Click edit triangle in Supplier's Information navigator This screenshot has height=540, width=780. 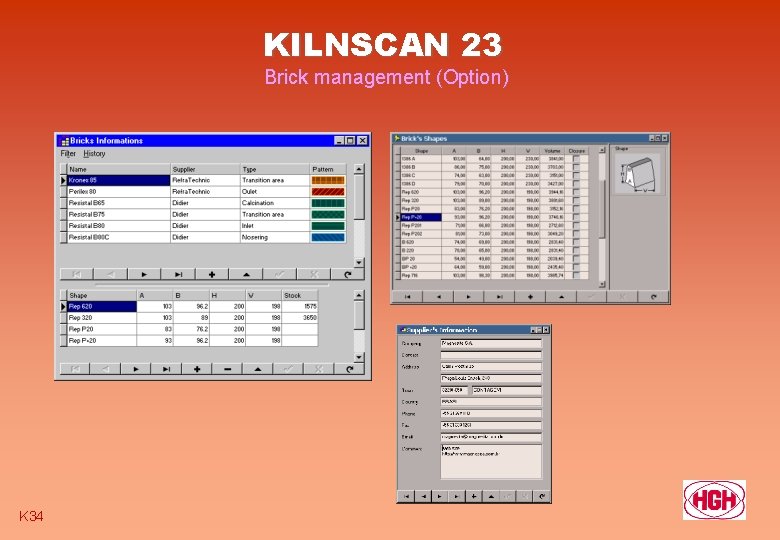pyautogui.click(x=491, y=496)
